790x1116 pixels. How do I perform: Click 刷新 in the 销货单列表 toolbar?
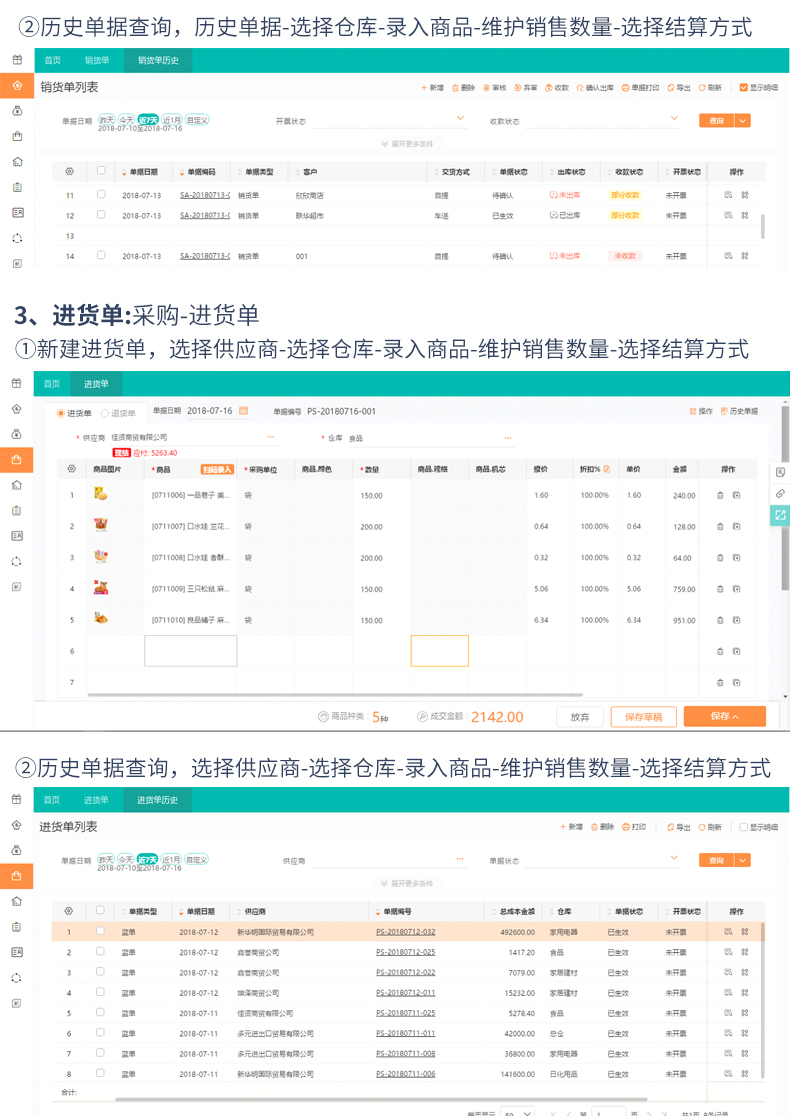coord(710,88)
